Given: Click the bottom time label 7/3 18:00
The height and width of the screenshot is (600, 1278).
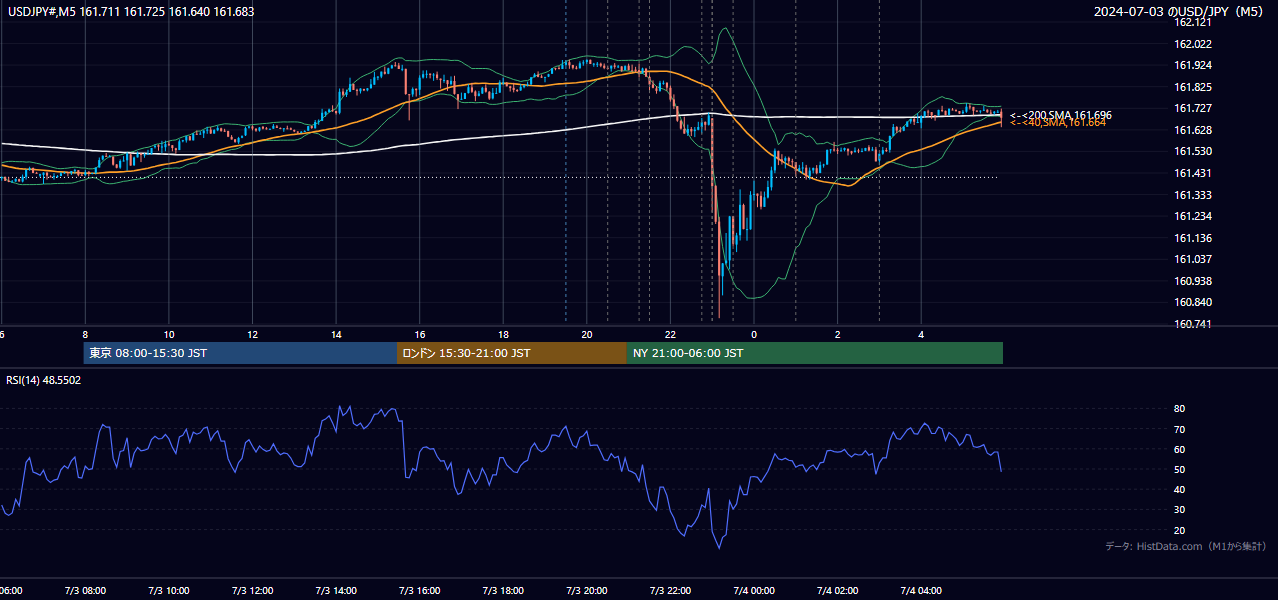Looking at the screenshot, I should click(503, 591).
